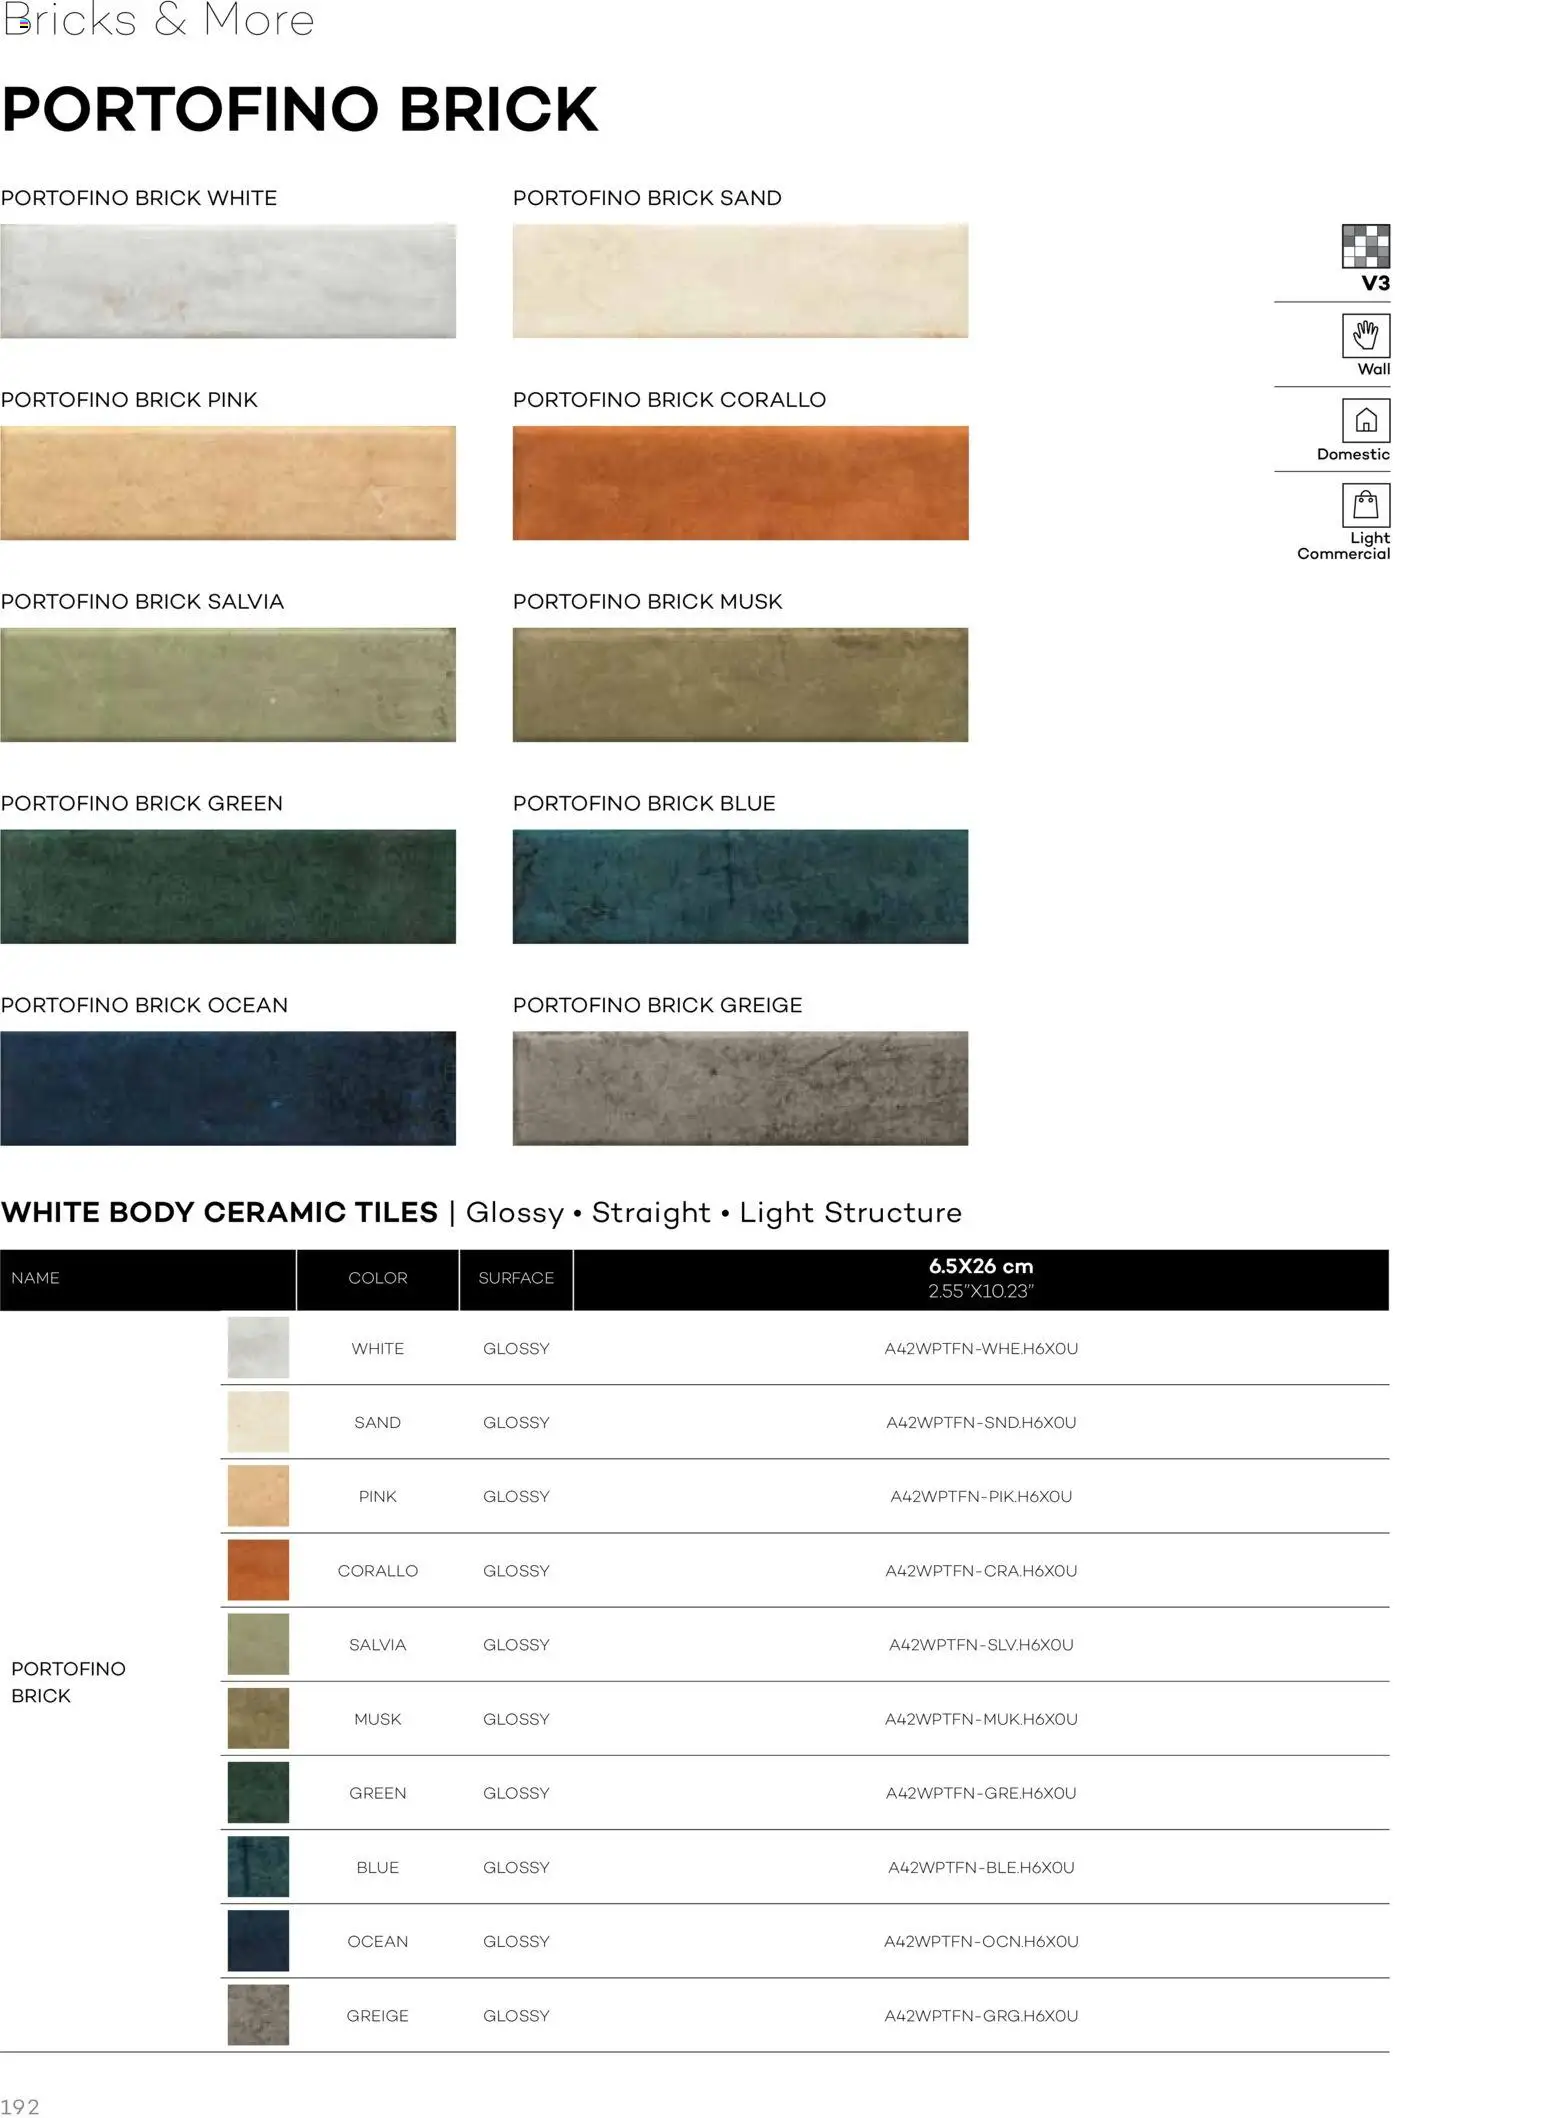This screenshot has height=2118, width=1550.
Task: Click product code A42WPTFN-SLV.H6X0U
Action: coord(981,1644)
